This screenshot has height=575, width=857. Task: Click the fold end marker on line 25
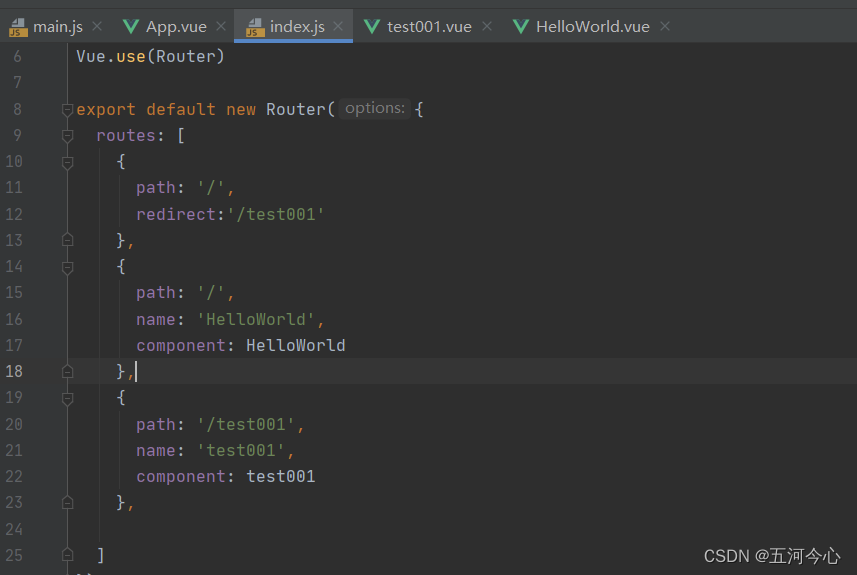tap(67, 555)
